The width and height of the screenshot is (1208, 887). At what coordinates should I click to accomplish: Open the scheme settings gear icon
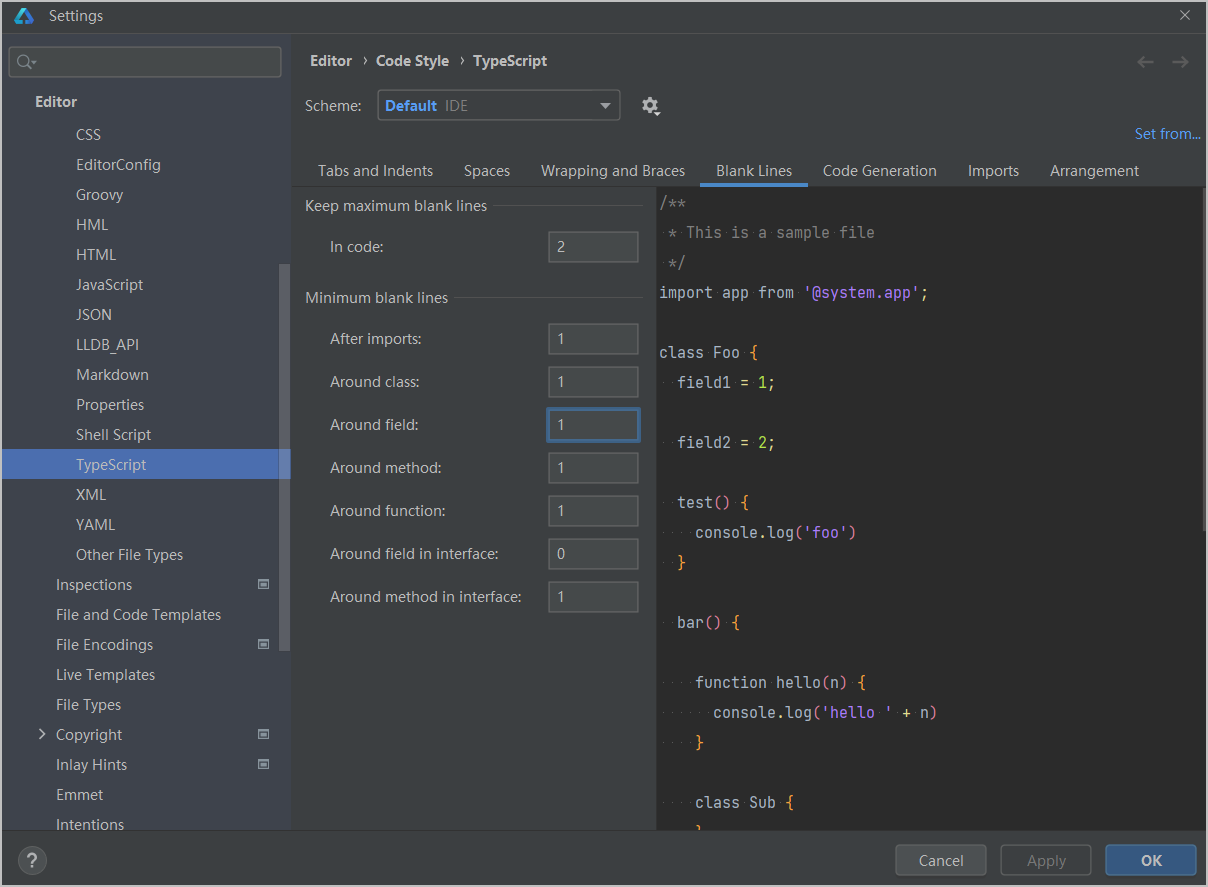[651, 105]
